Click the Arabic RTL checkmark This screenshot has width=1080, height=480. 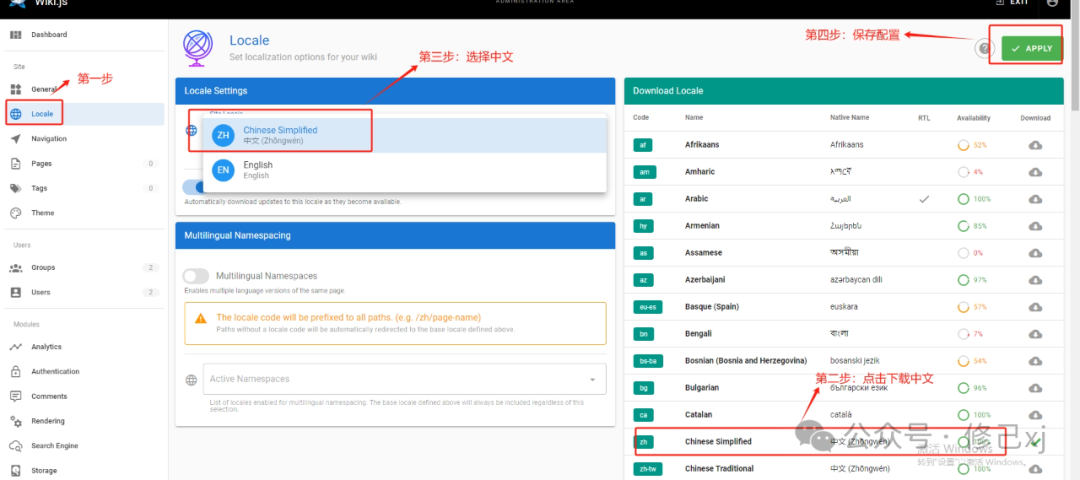[x=924, y=199]
